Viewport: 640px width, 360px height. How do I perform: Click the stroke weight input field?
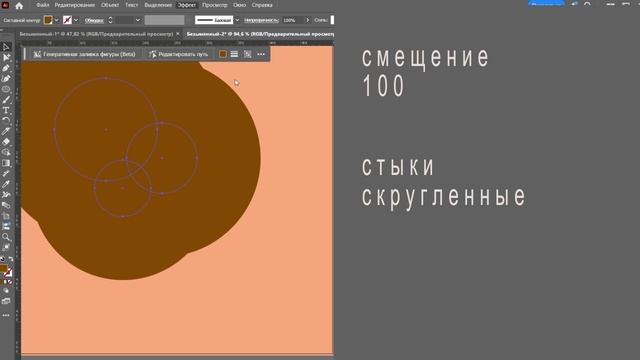(124, 20)
